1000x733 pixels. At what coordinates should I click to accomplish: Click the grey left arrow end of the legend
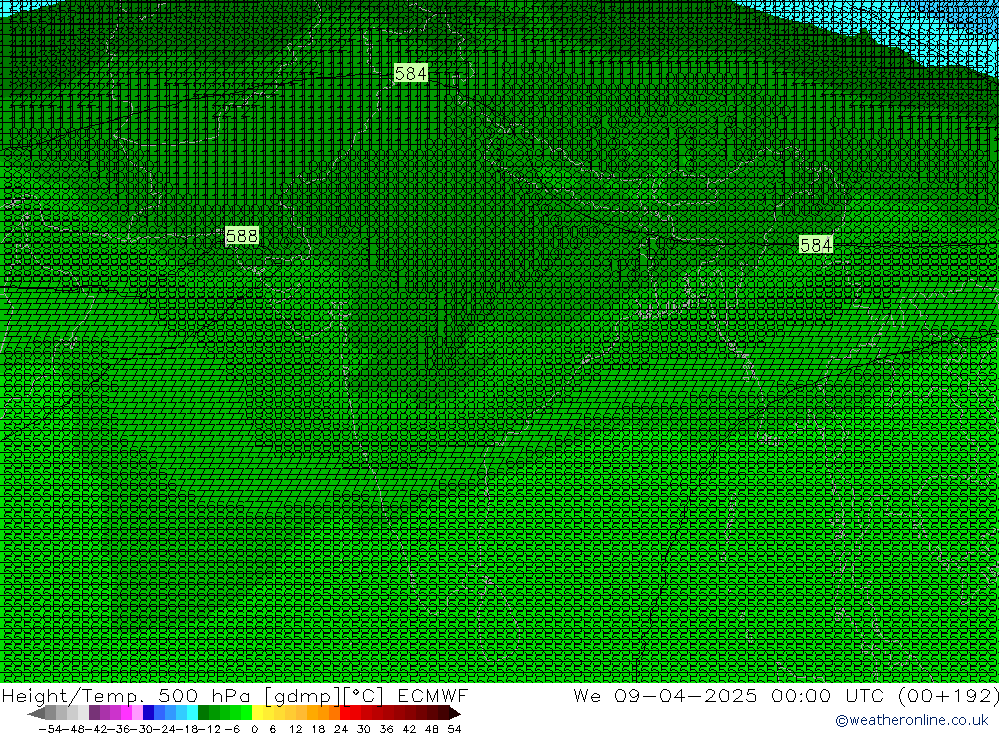tap(36, 712)
